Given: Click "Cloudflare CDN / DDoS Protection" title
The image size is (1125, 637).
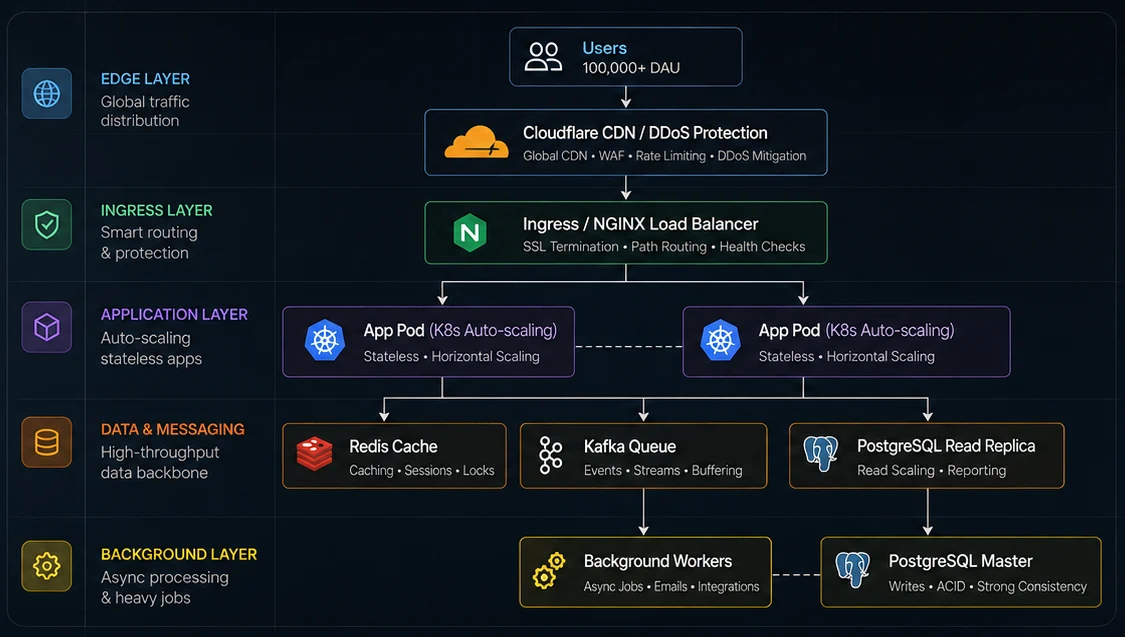Looking at the screenshot, I should pos(645,133).
